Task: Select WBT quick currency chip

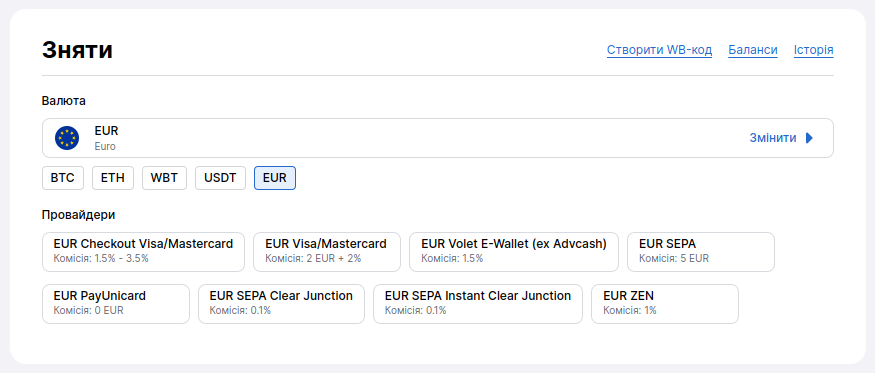Action: click(x=164, y=178)
